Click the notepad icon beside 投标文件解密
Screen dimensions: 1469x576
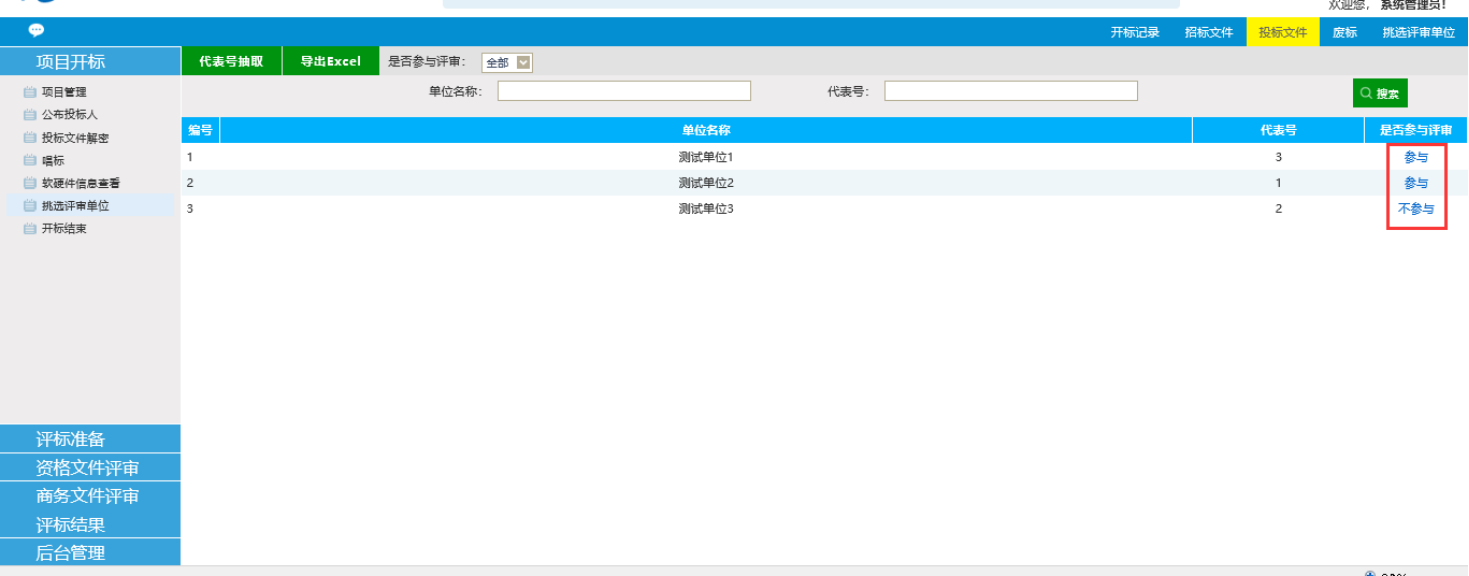click(x=30, y=138)
